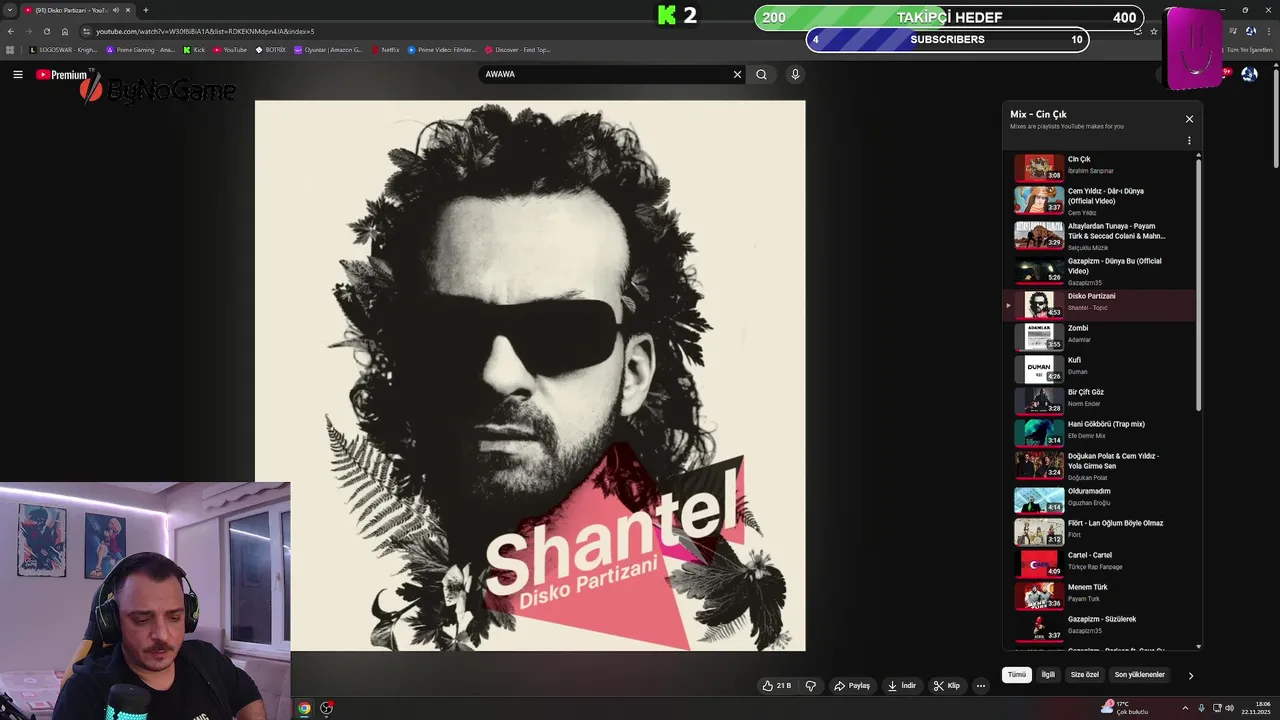Close the Mix - Cin Çık playlist panel
Screen dimensions: 1280x720
coord(1189,119)
